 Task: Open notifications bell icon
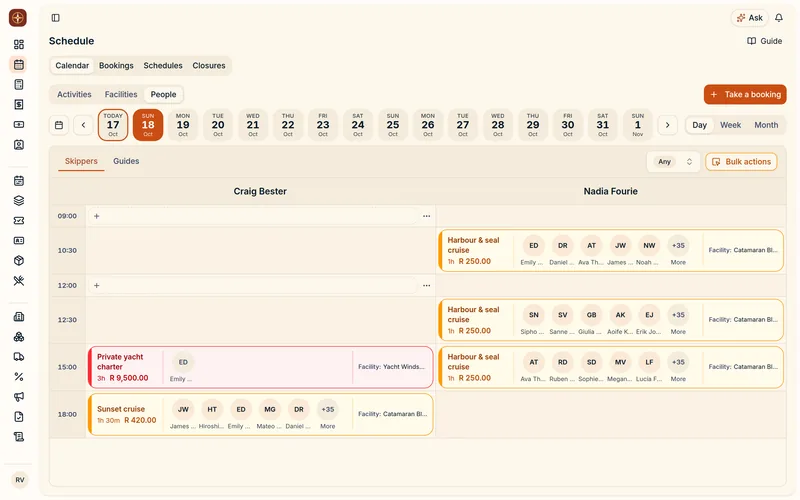click(x=779, y=18)
